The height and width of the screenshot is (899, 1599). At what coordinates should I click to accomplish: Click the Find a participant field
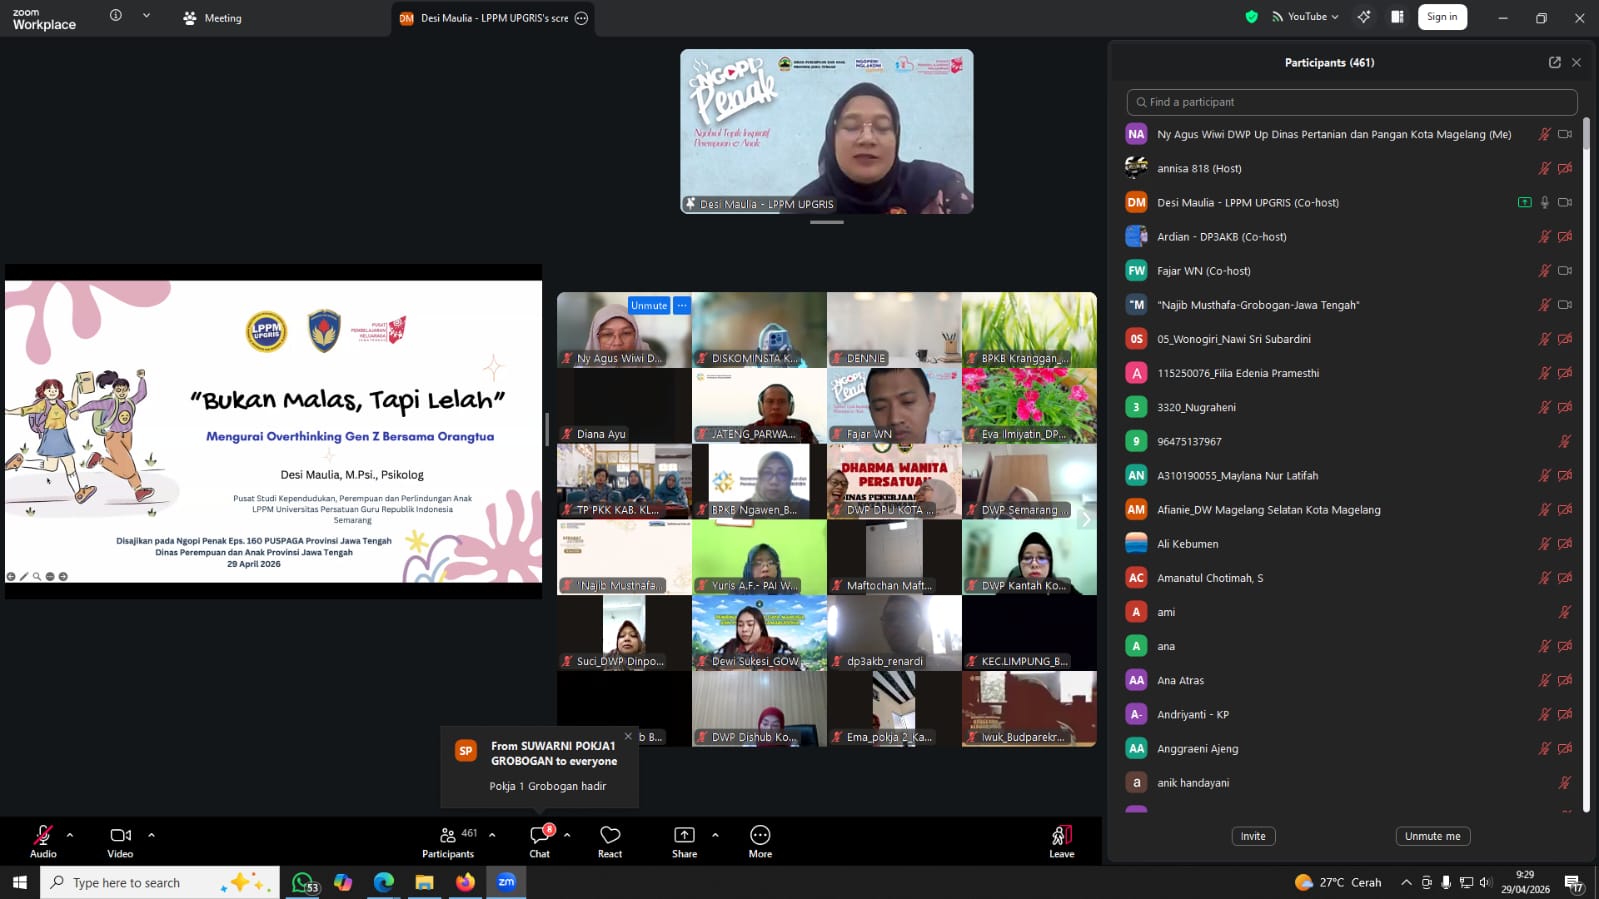click(x=1351, y=102)
